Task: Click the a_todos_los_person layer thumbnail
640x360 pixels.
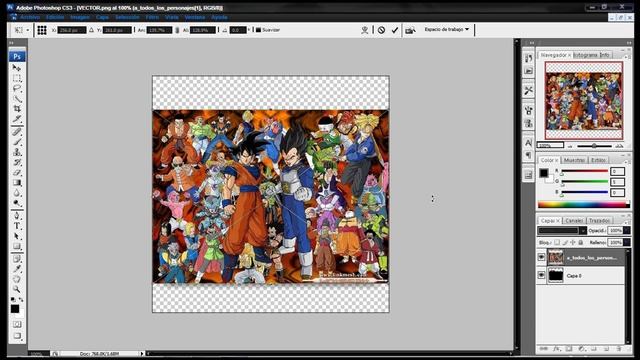Action: (555, 257)
